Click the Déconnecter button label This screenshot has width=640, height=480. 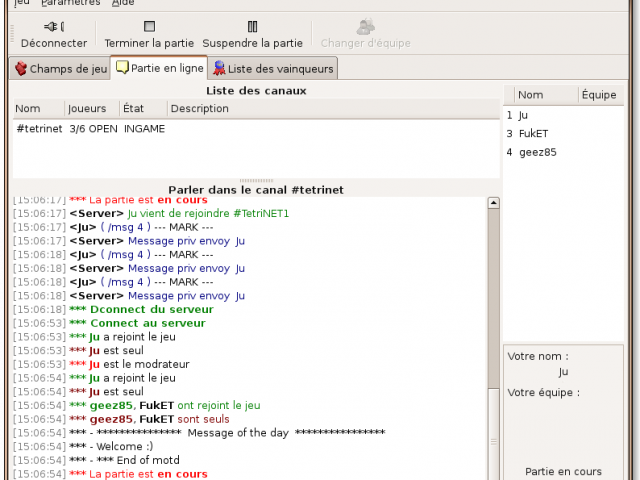coord(54,43)
